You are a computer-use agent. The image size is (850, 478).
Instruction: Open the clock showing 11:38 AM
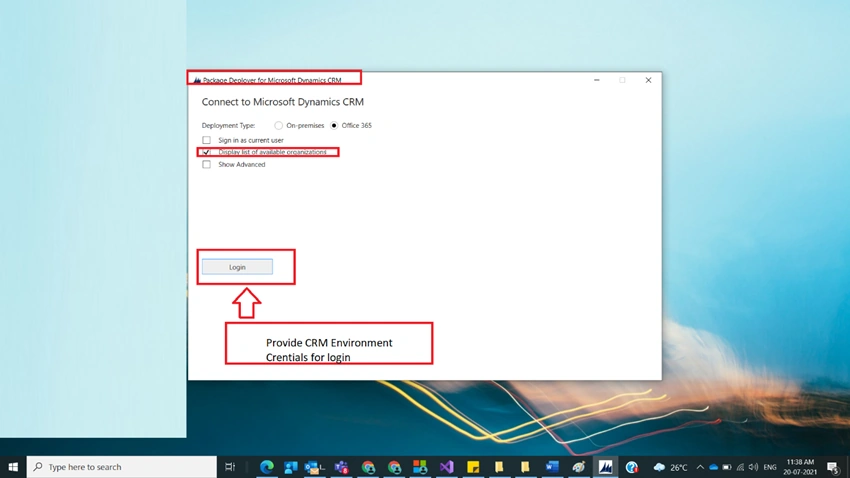tap(800, 467)
